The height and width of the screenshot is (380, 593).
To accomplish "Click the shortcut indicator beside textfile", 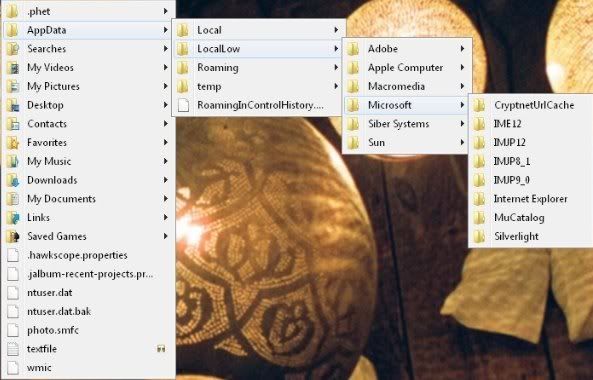I will [161, 349].
